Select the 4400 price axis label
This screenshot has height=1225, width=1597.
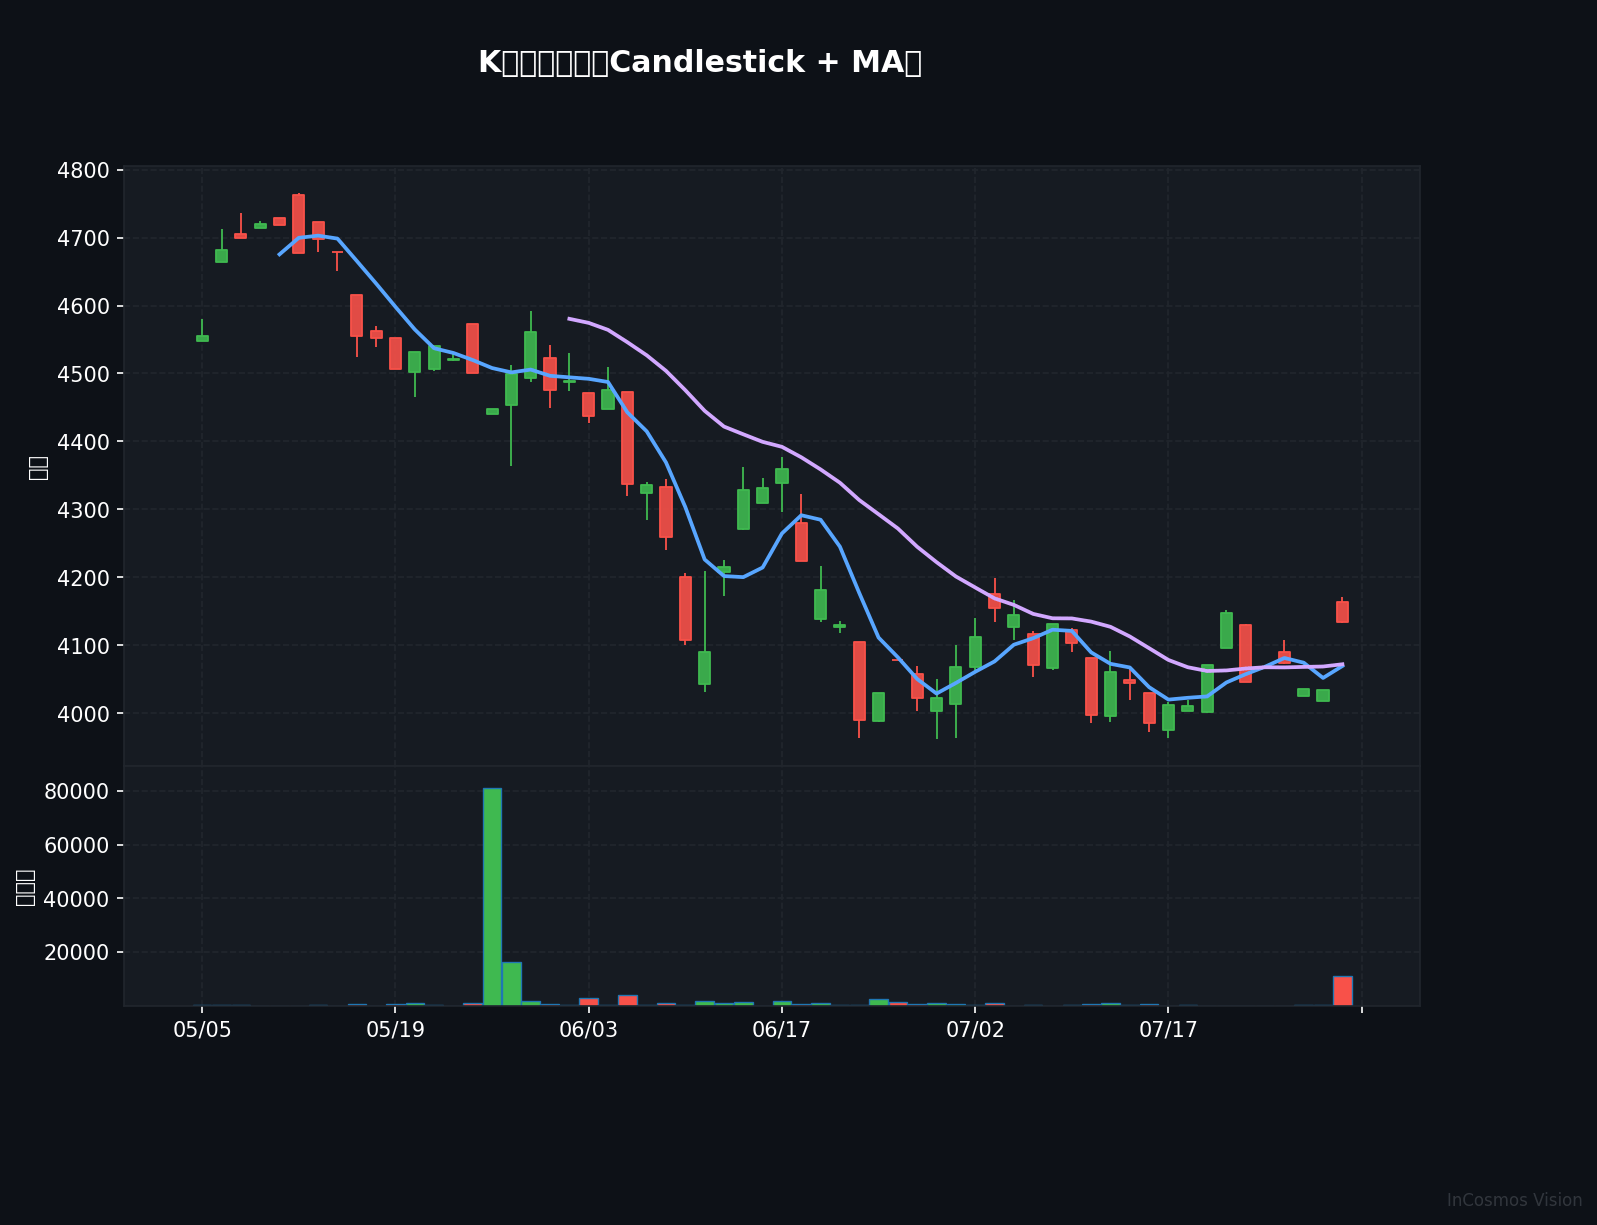(x=84, y=442)
